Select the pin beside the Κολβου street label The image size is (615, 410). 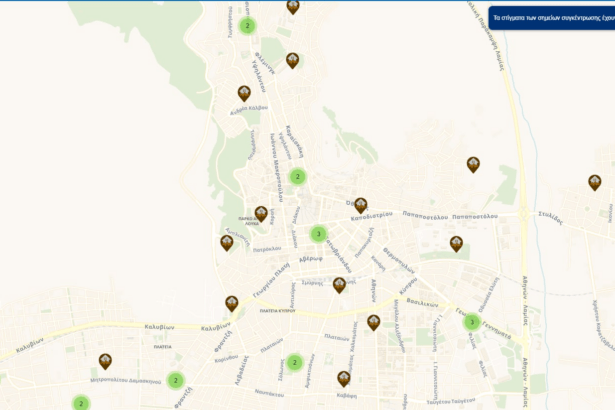[244, 93]
